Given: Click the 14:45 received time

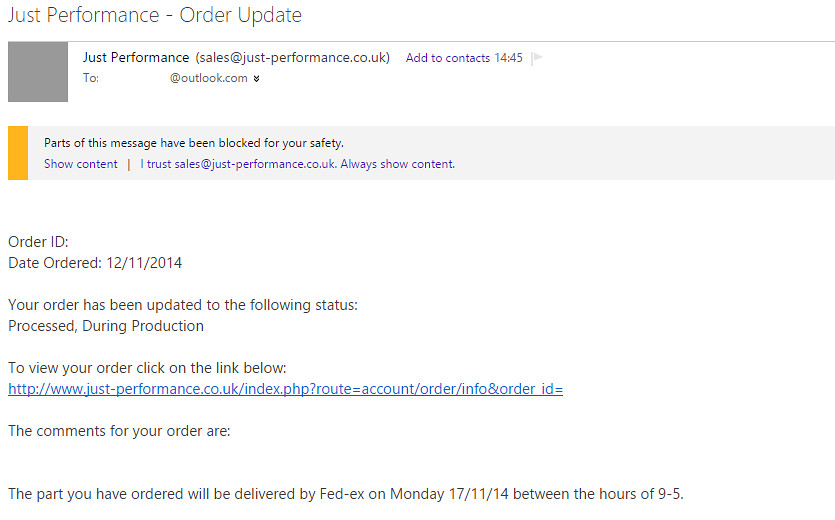Looking at the screenshot, I should [508, 58].
